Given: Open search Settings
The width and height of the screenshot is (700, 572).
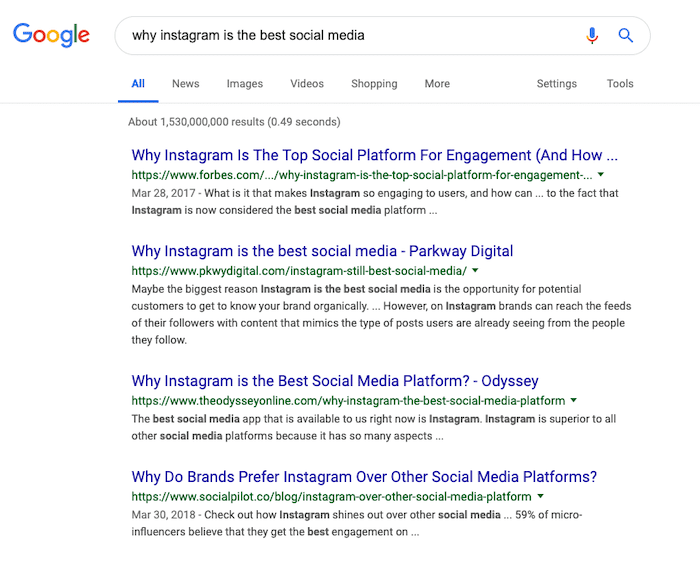Looking at the screenshot, I should 557,84.
